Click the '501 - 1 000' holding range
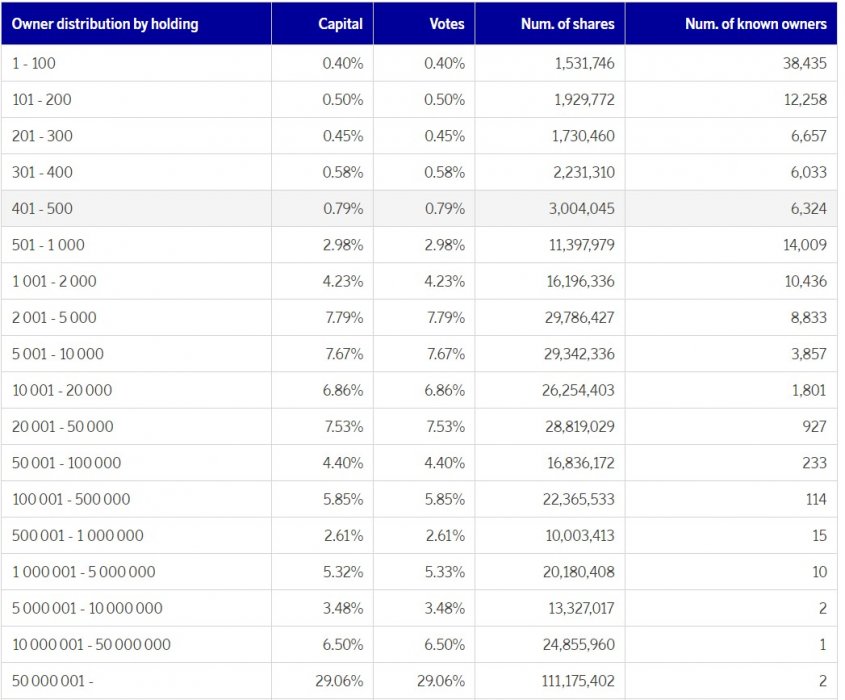 click(x=48, y=245)
